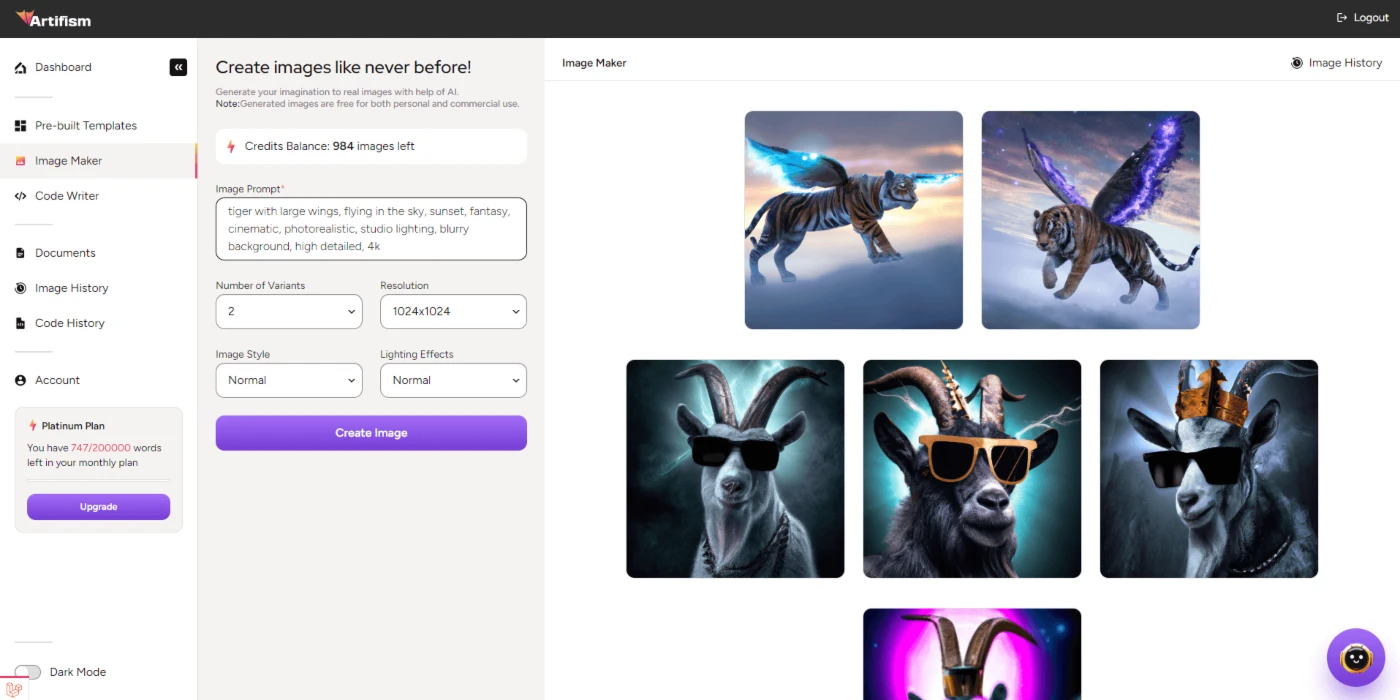Open the goat with crown thumbnail
The width and height of the screenshot is (1400, 700).
[x=1209, y=469]
